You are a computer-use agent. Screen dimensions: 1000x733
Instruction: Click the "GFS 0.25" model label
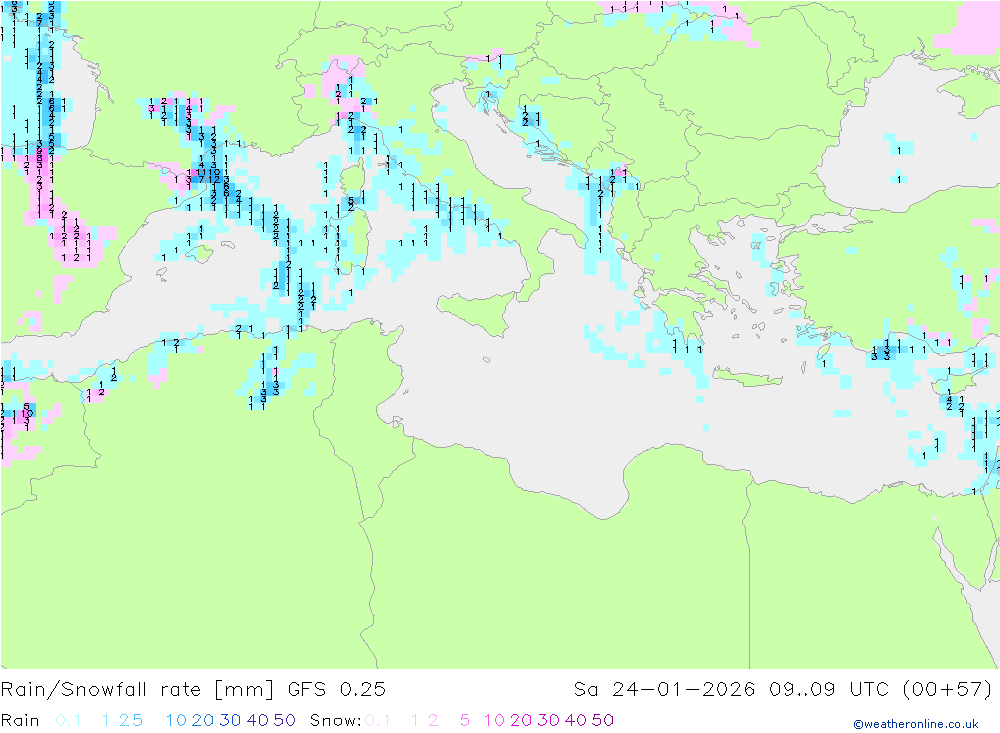pyautogui.click(x=337, y=690)
